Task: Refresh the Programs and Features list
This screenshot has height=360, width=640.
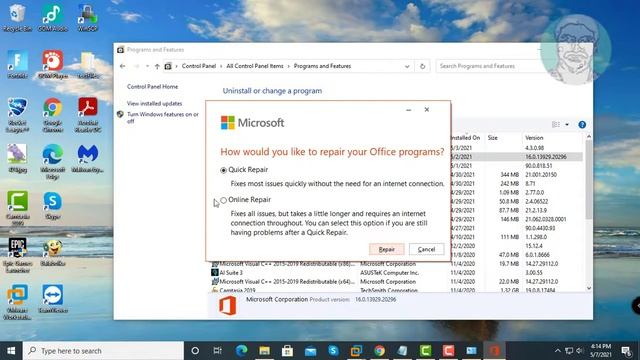Action: click(422, 66)
